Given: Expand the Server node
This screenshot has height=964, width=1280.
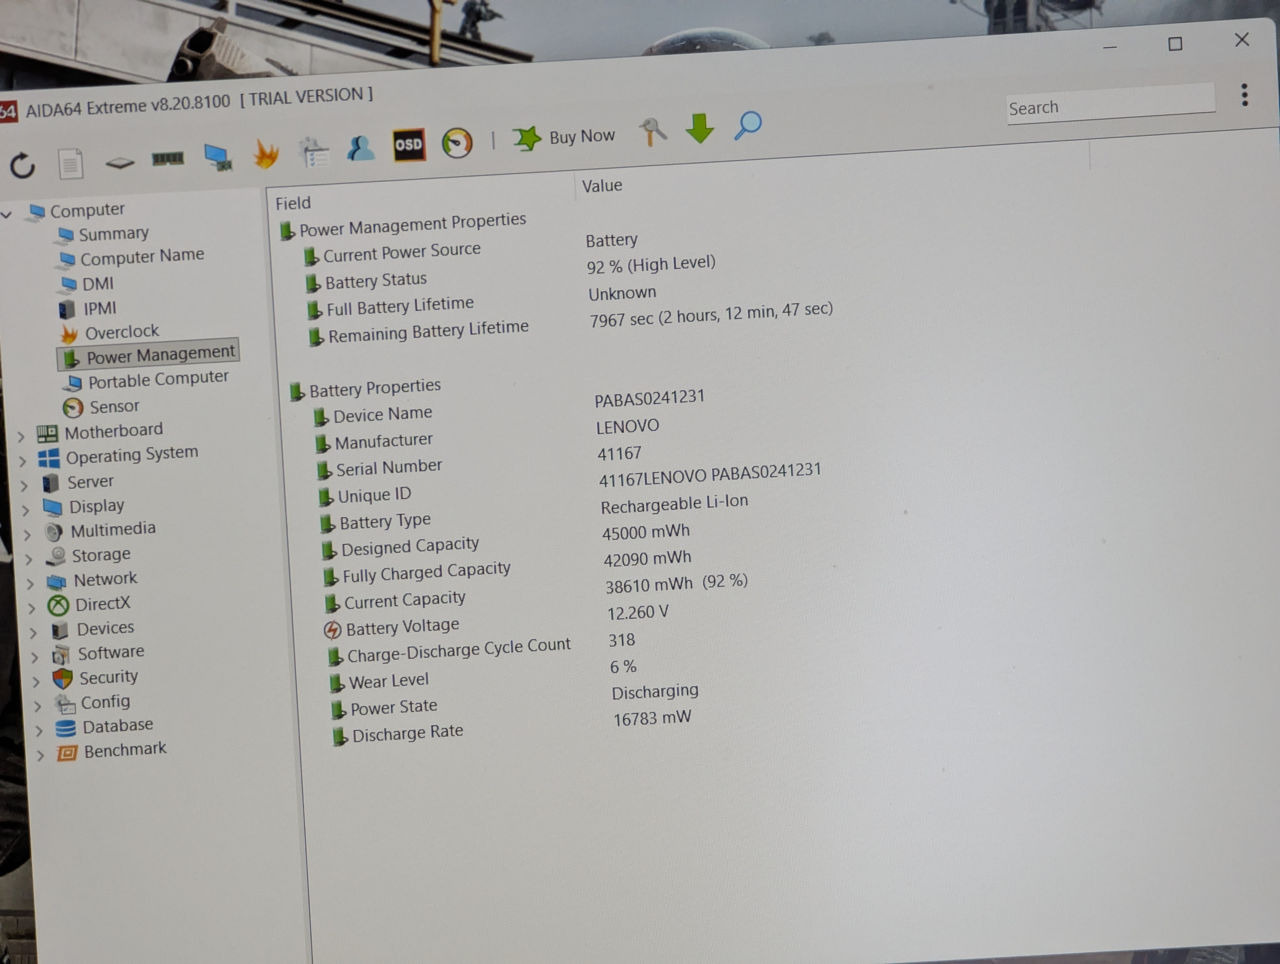Looking at the screenshot, I should 25,485.
